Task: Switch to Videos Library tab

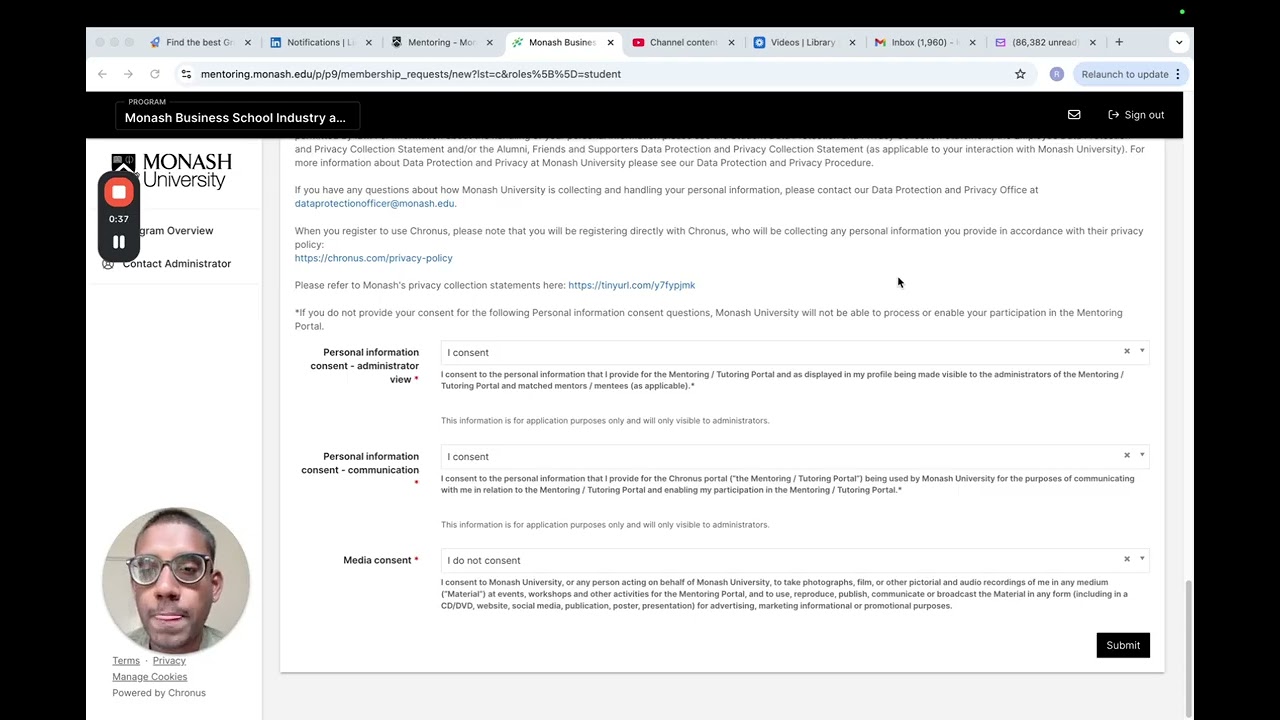Action: (x=802, y=42)
